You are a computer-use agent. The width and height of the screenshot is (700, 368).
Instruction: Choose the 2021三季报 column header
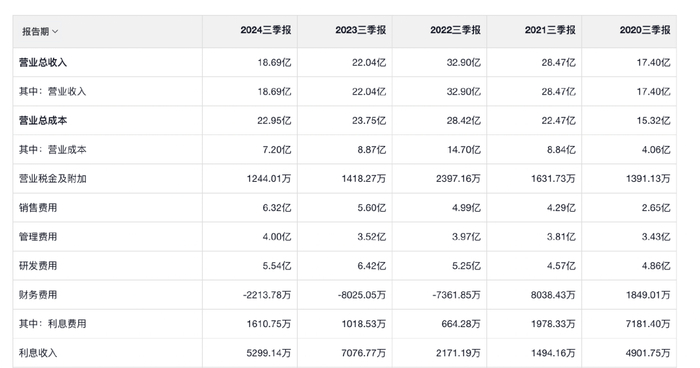(x=550, y=30)
